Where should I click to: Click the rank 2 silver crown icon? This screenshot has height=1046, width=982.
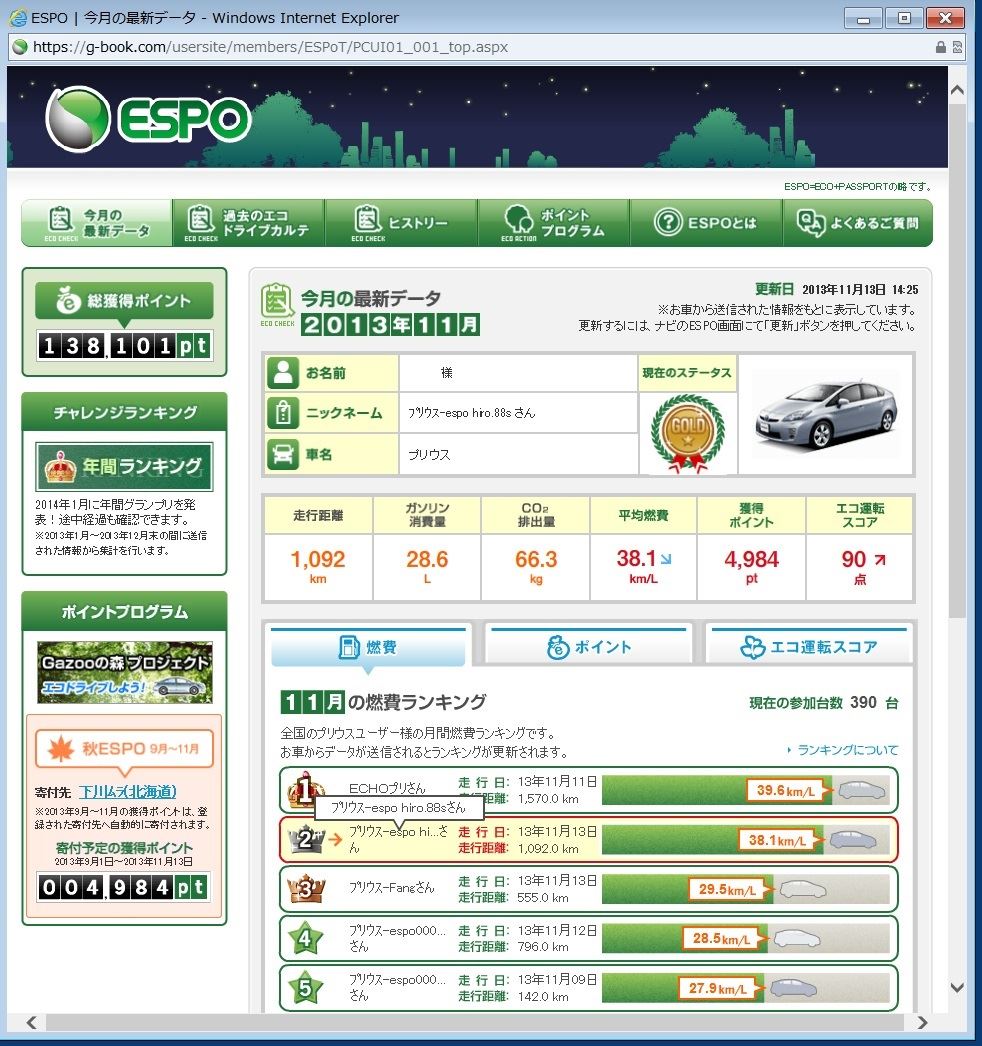click(305, 839)
